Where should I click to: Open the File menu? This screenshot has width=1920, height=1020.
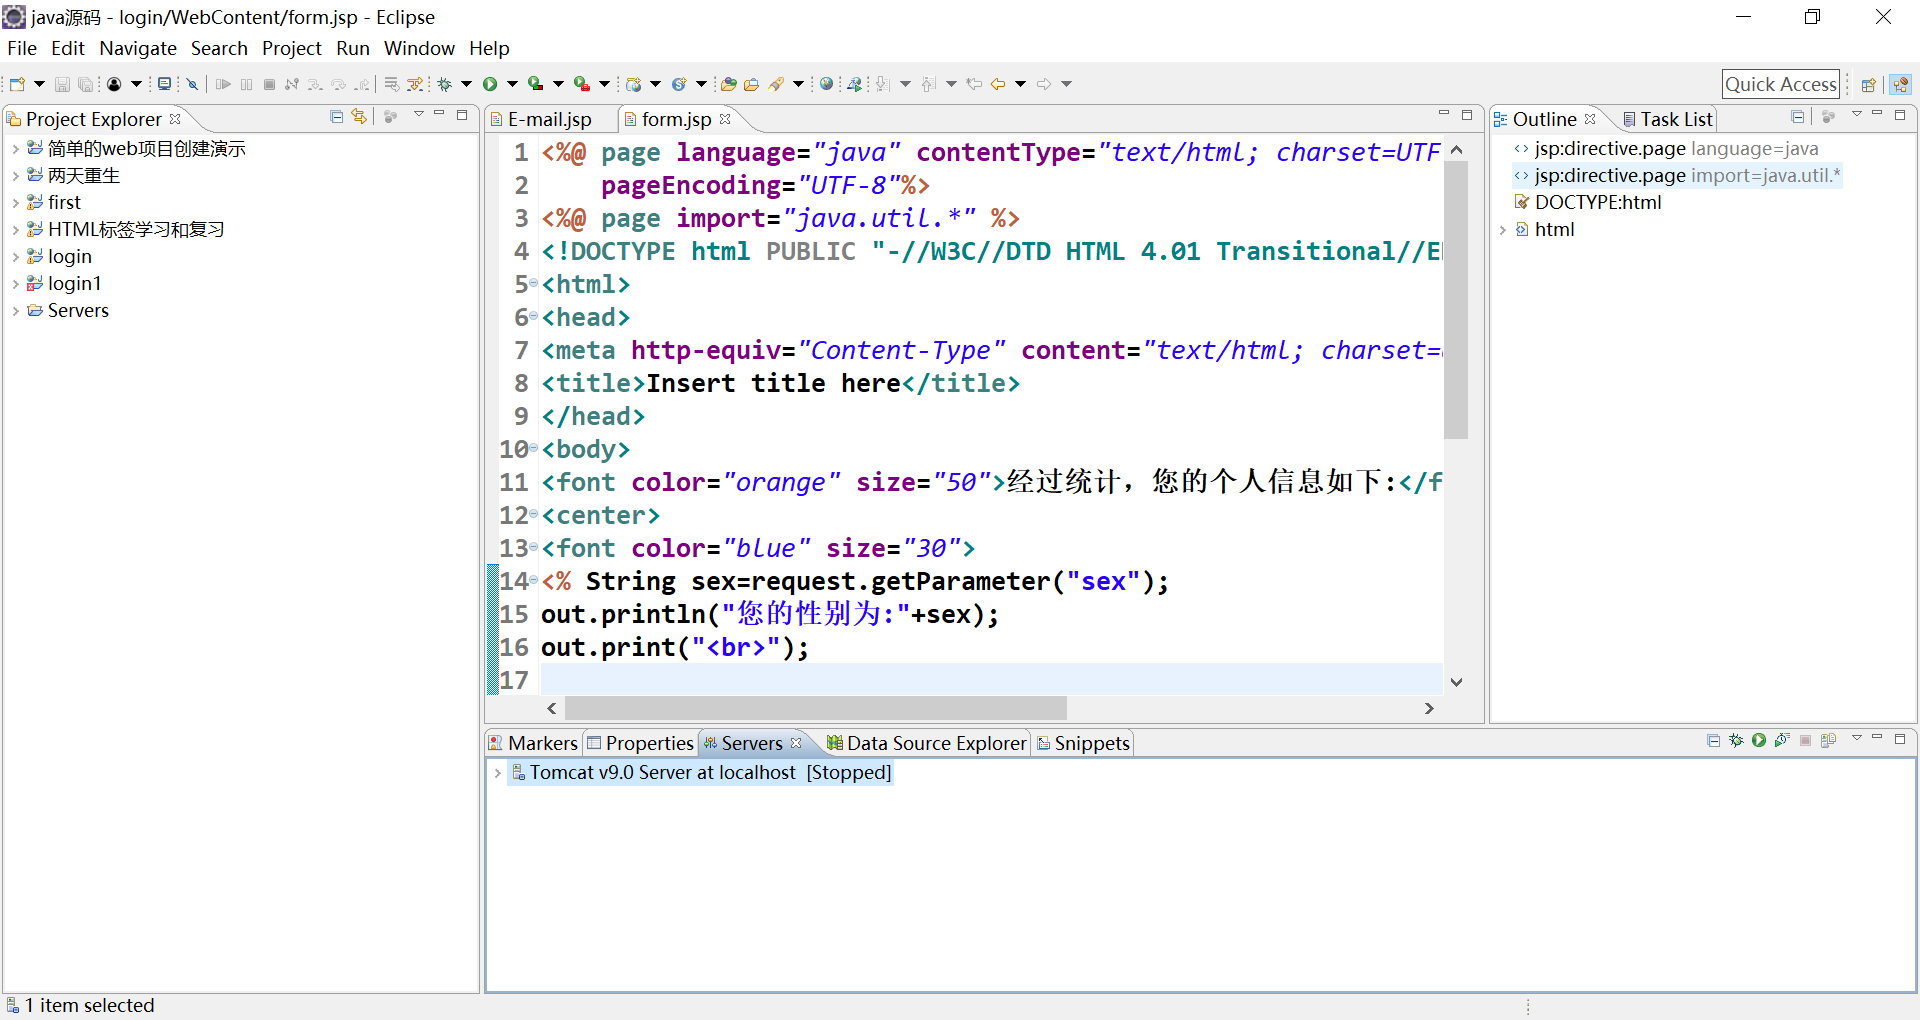[x=22, y=48]
